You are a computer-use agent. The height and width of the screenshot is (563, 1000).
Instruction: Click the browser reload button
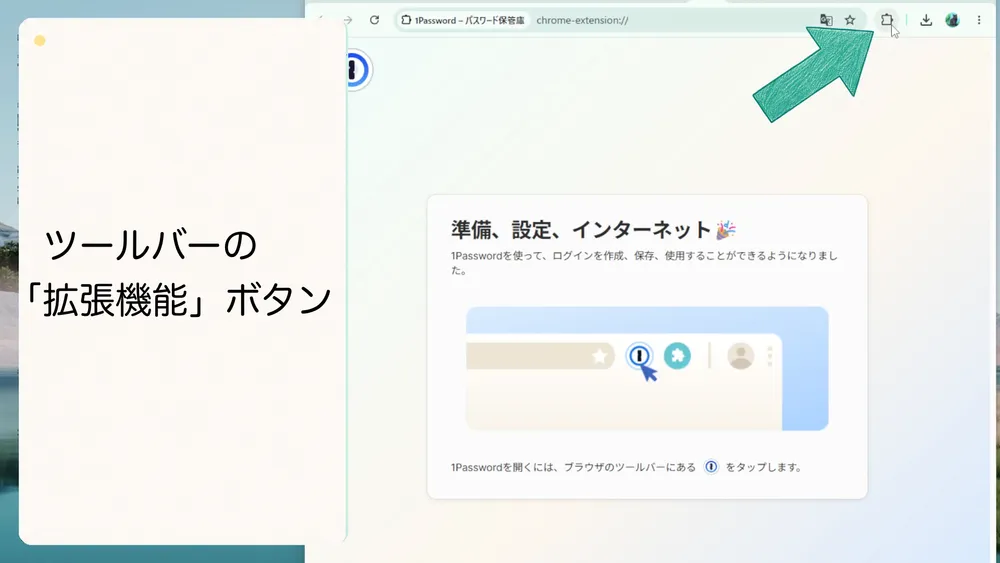(x=374, y=20)
